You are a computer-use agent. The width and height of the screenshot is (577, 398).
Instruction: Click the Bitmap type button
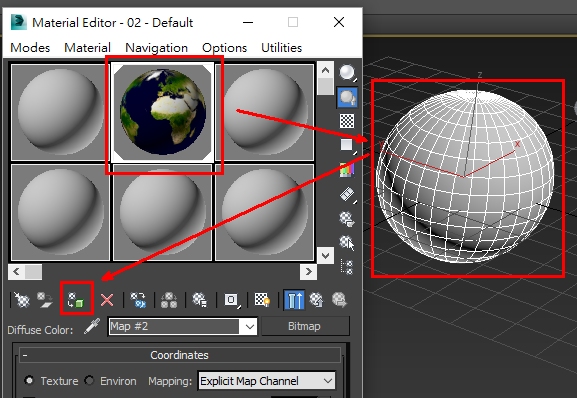[x=305, y=326]
